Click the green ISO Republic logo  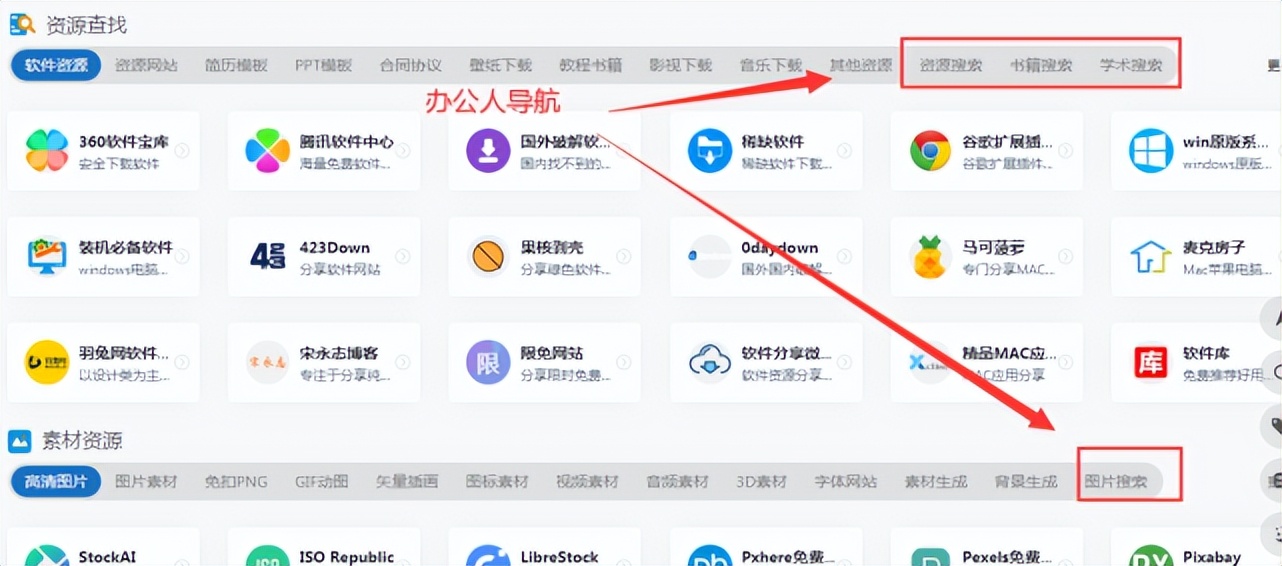pyautogui.click(x=267, y=556)
